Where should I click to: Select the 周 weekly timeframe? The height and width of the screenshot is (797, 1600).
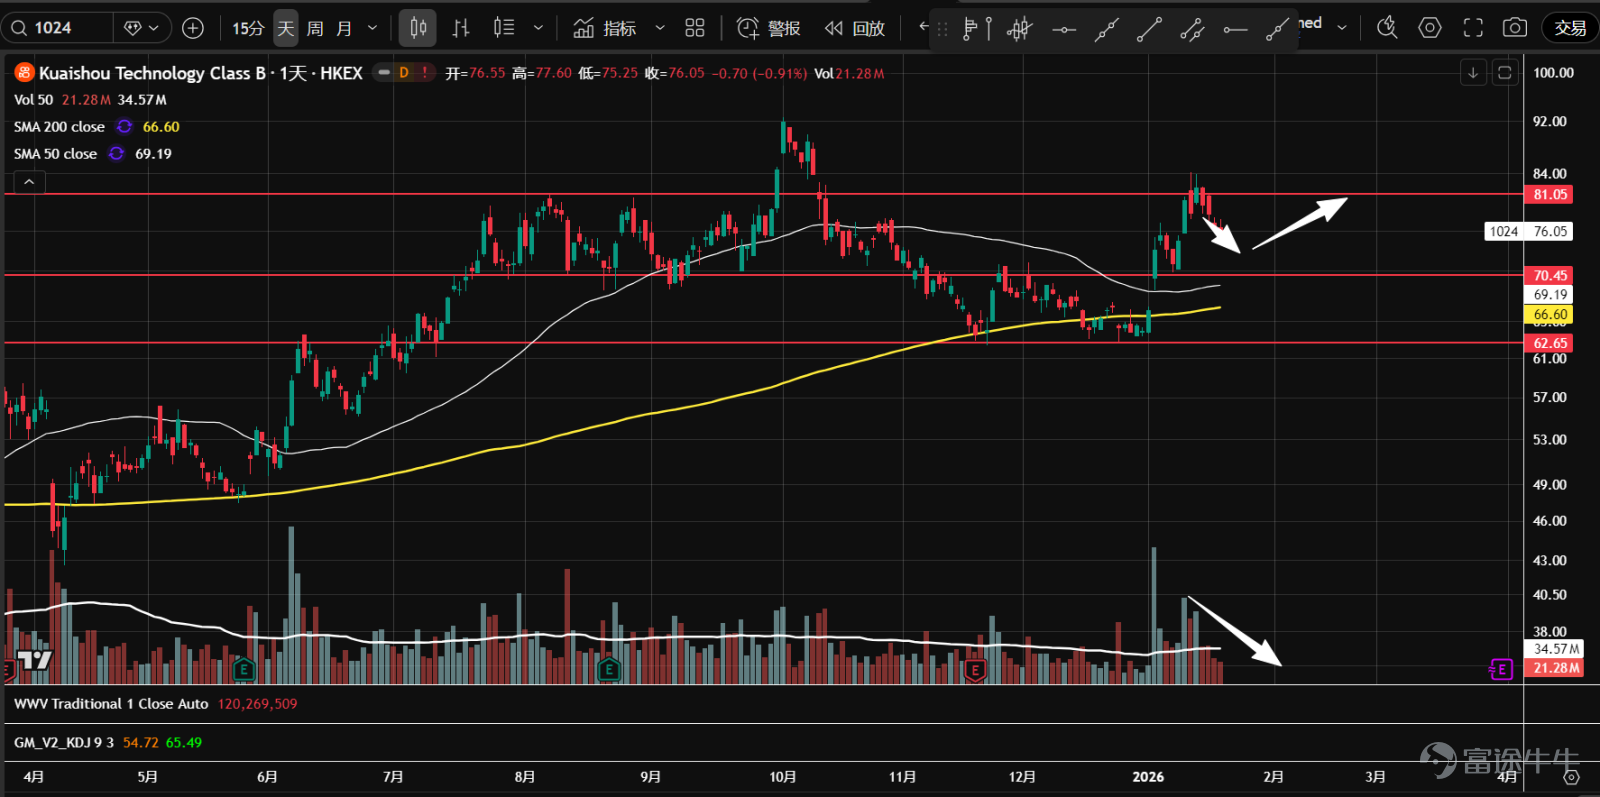coord(315,28)
